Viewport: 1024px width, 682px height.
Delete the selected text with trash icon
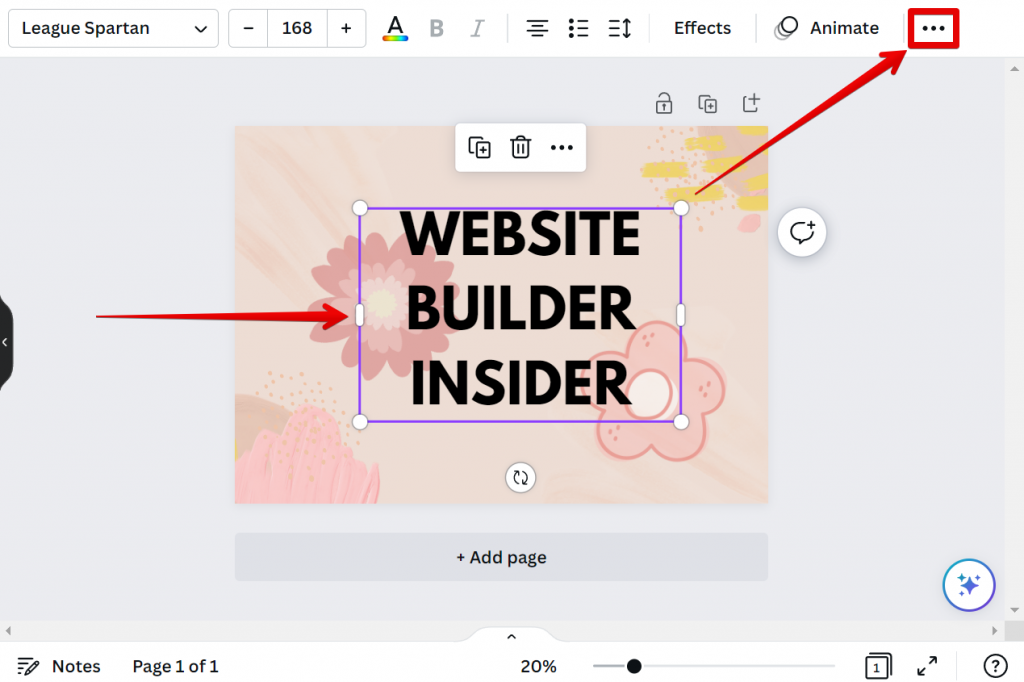coord(520,147)
